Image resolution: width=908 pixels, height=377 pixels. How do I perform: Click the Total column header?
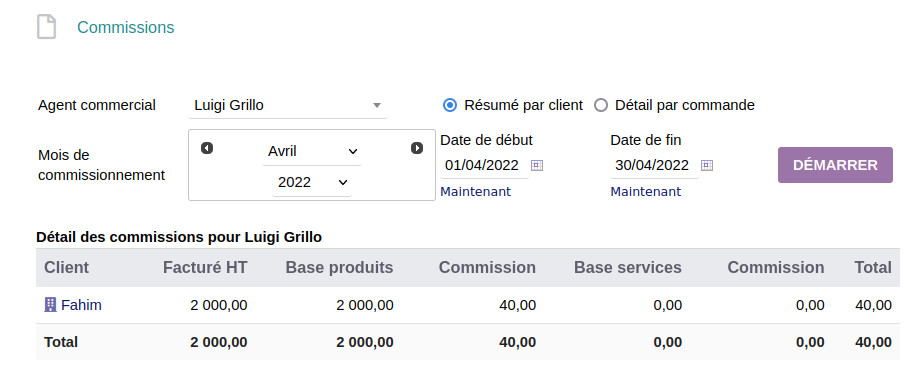[x=873, y=268]
